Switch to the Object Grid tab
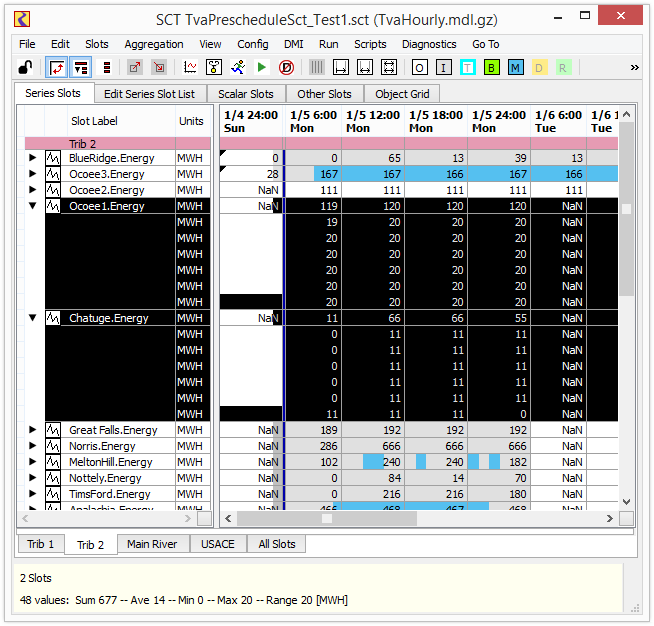Image resolution: width=654 pixels, height=626 pixels. [x=402, y=94]
